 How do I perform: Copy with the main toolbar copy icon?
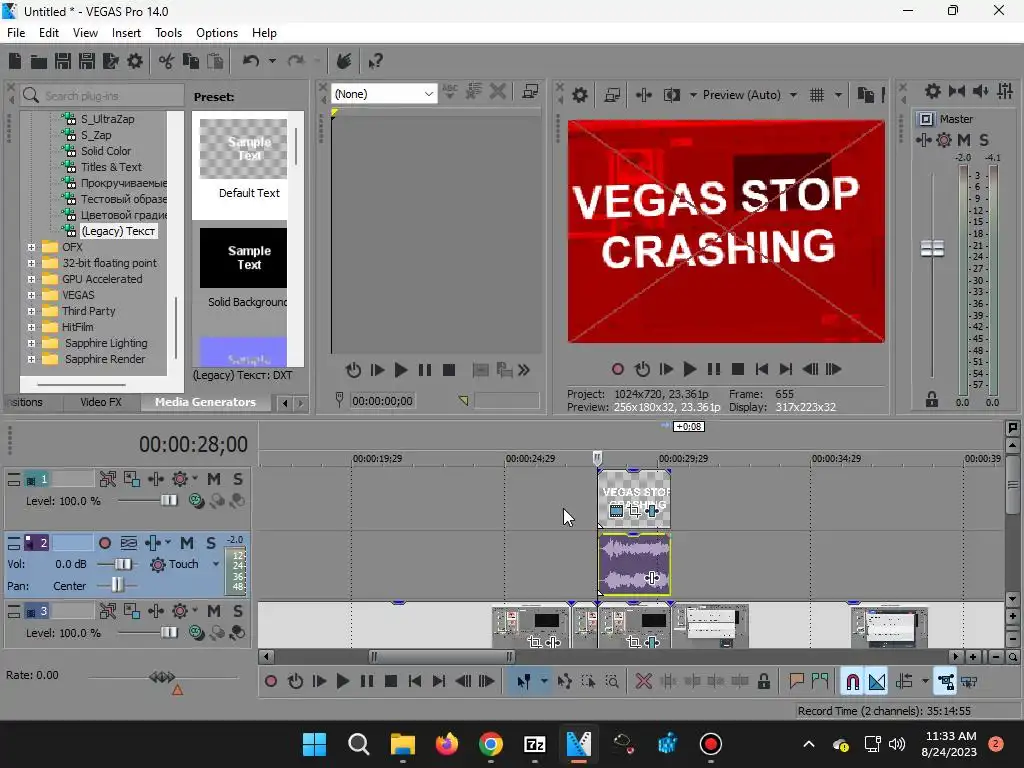(191, 61)
